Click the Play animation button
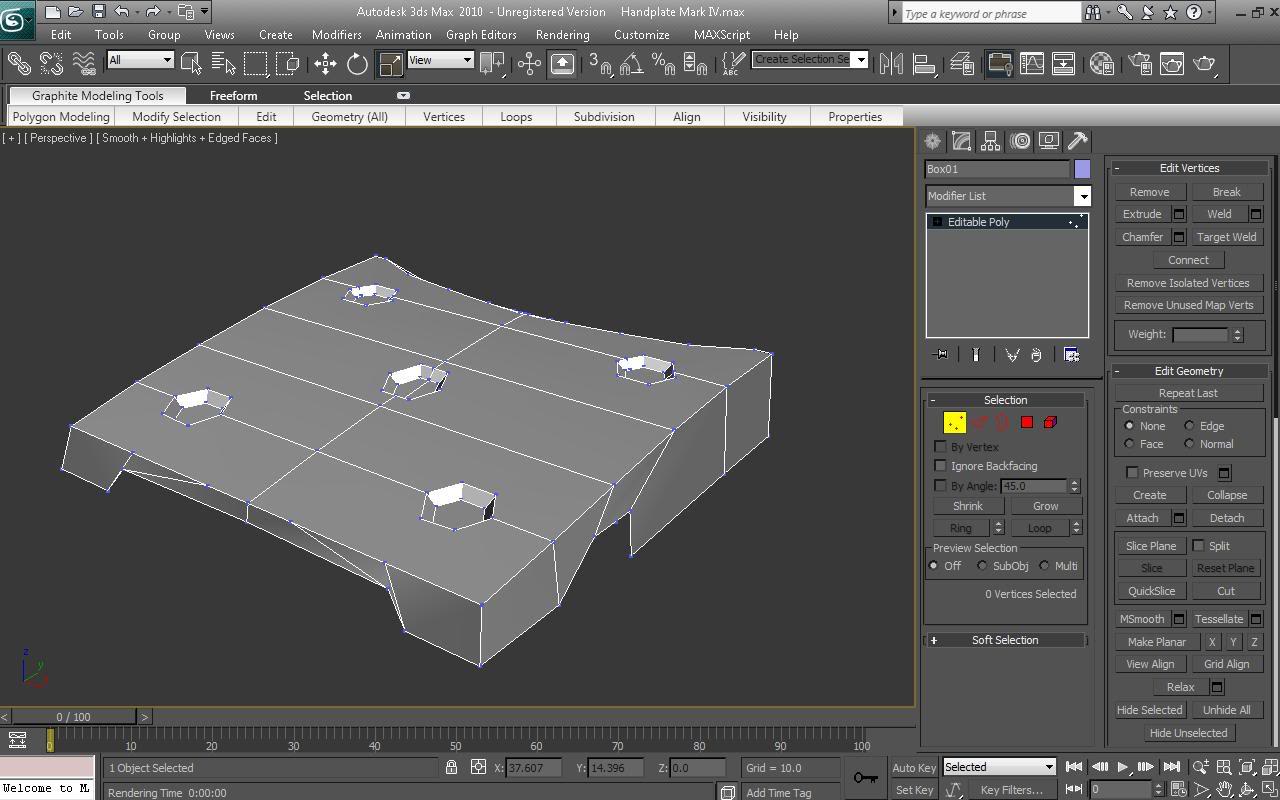 pos(1122,767)
